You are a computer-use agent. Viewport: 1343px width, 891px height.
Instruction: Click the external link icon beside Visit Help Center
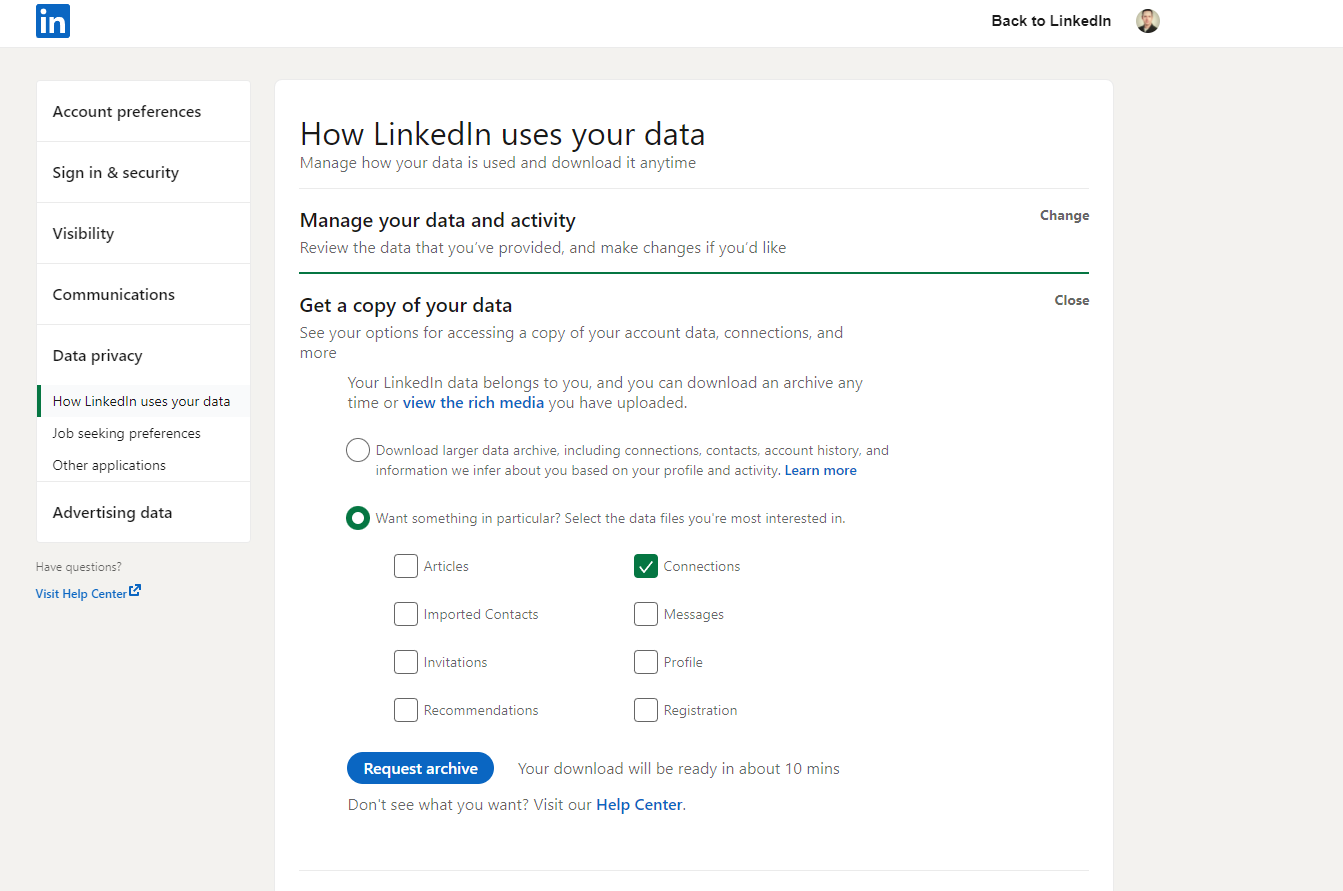coord(135,592)
